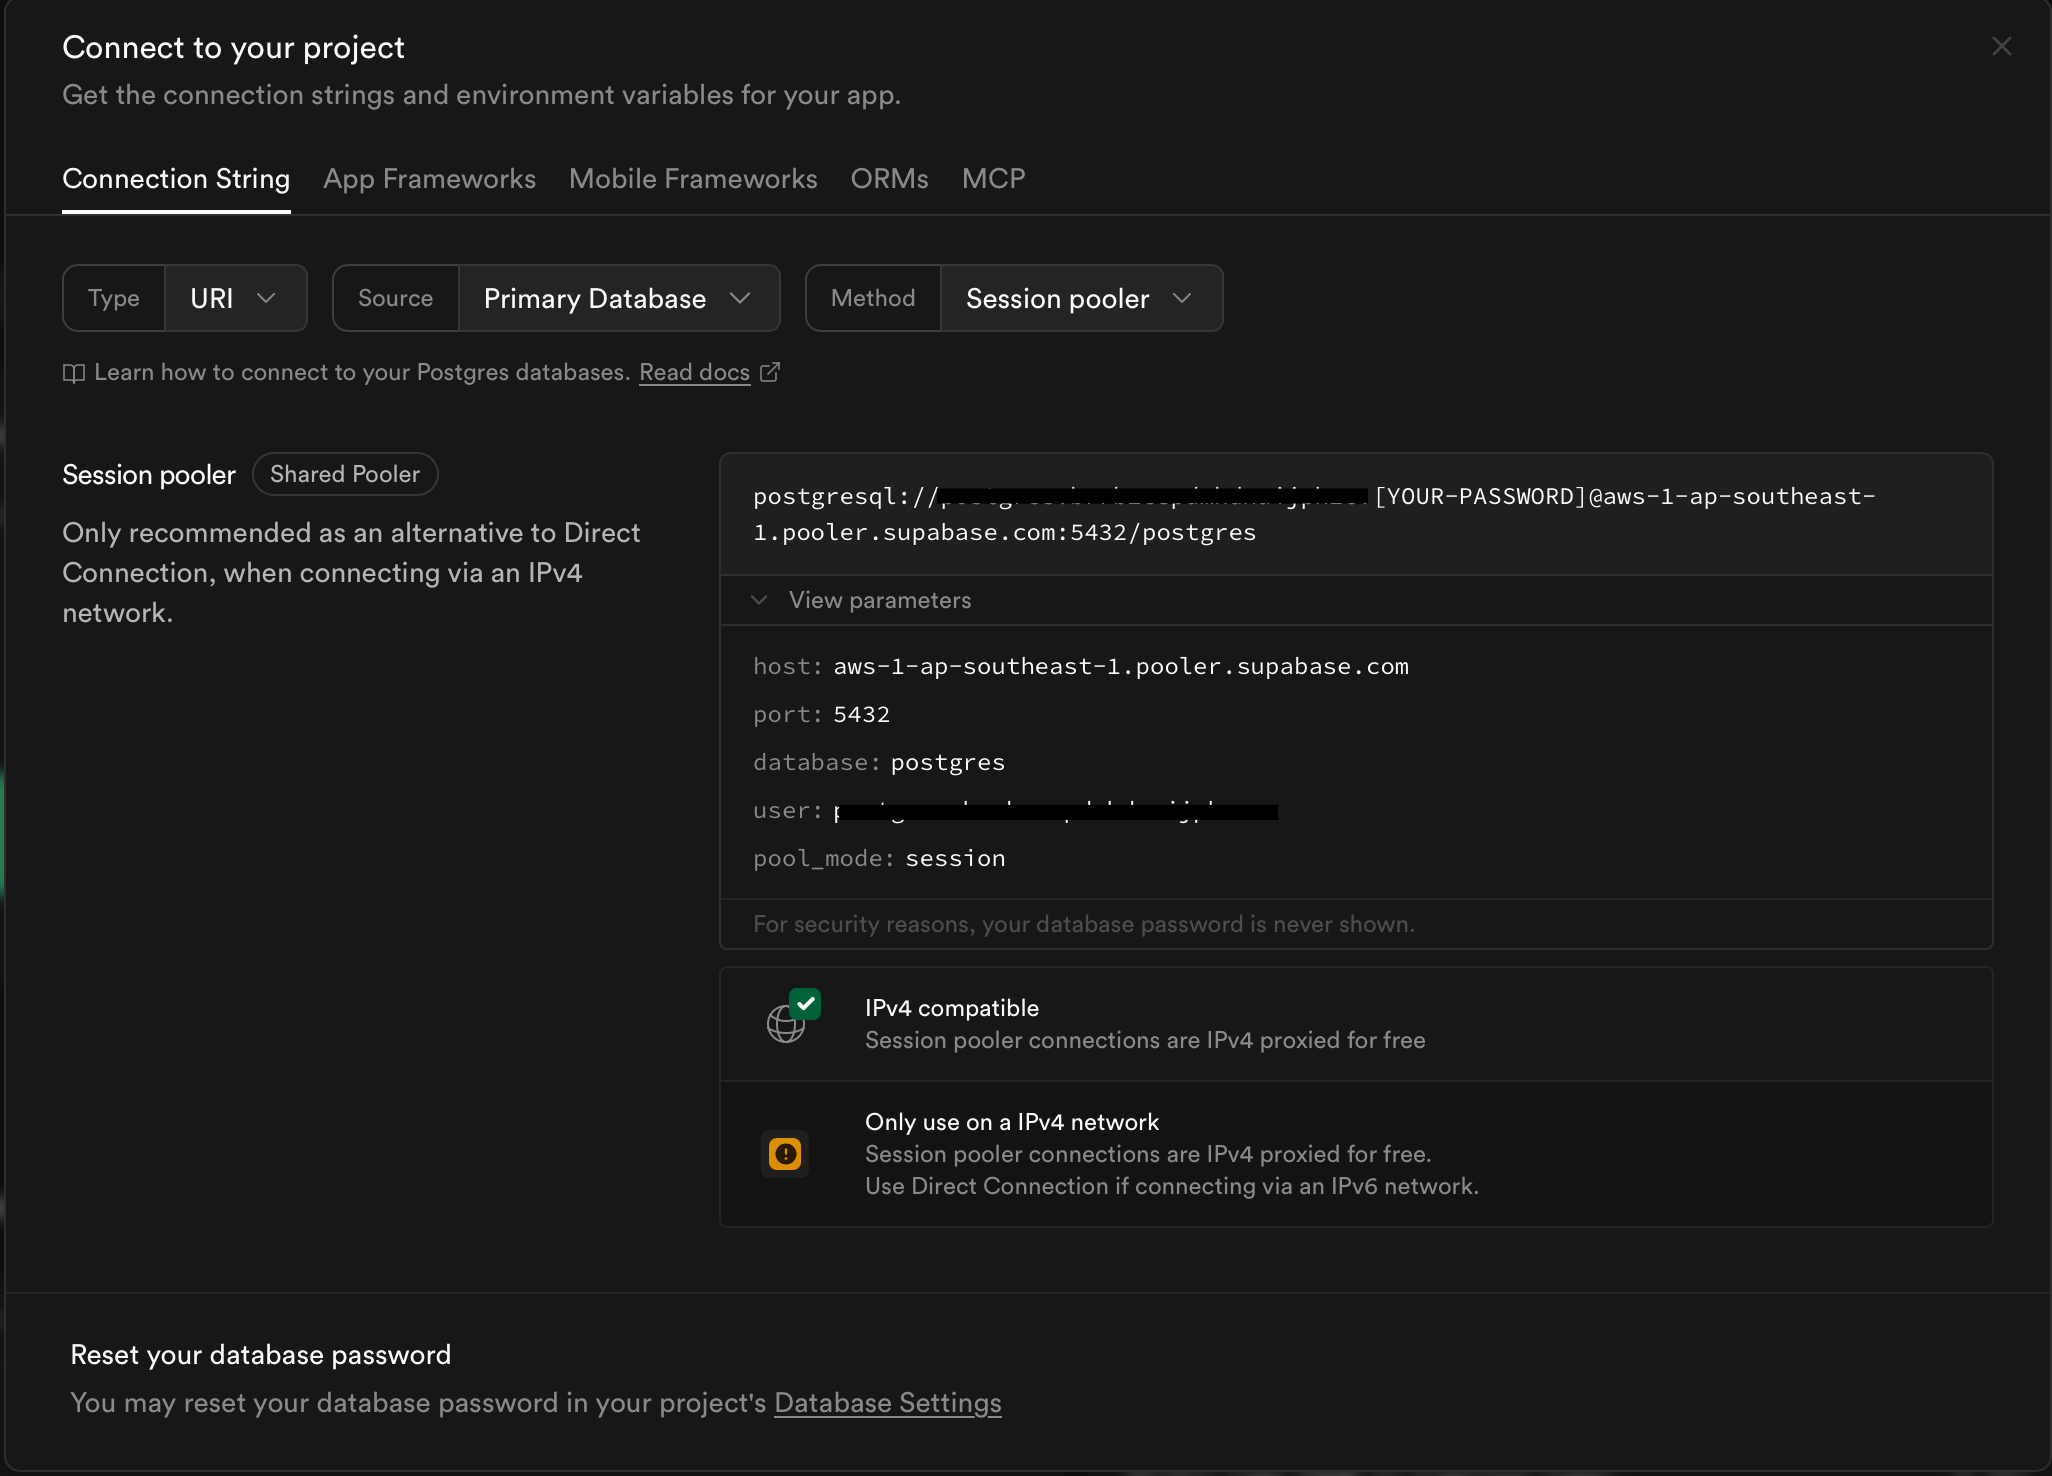Open the Database Settings link
This screenshot has height=1476, width=2052.
[887, 1403]
